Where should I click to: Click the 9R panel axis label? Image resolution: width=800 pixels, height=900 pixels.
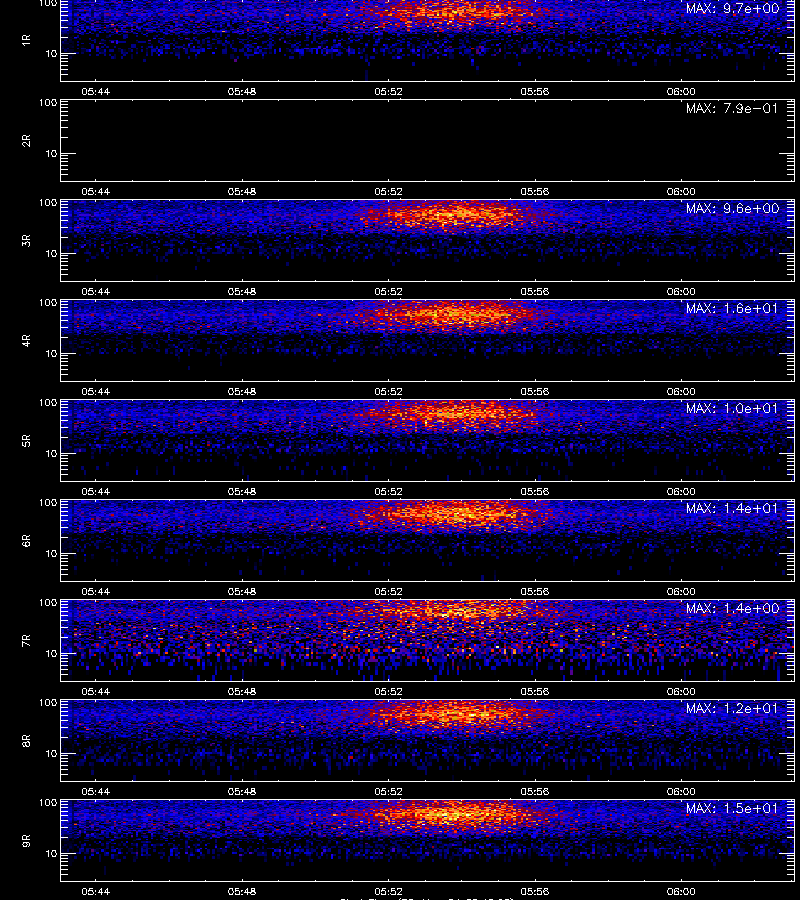(x=26, y=840)
